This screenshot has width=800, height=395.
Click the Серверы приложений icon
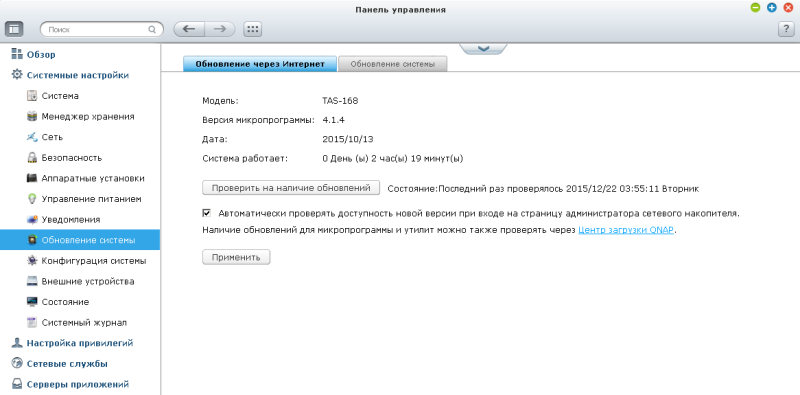pyautogui.click(x=17, y=384)
